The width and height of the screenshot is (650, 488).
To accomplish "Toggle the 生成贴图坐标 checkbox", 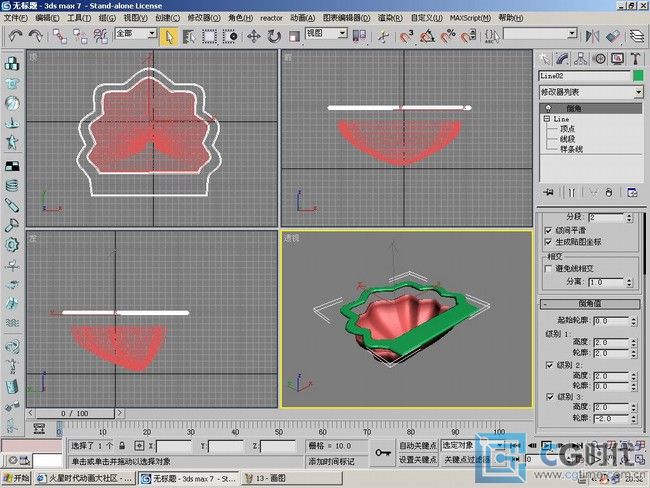I will (x=548, y=242).
